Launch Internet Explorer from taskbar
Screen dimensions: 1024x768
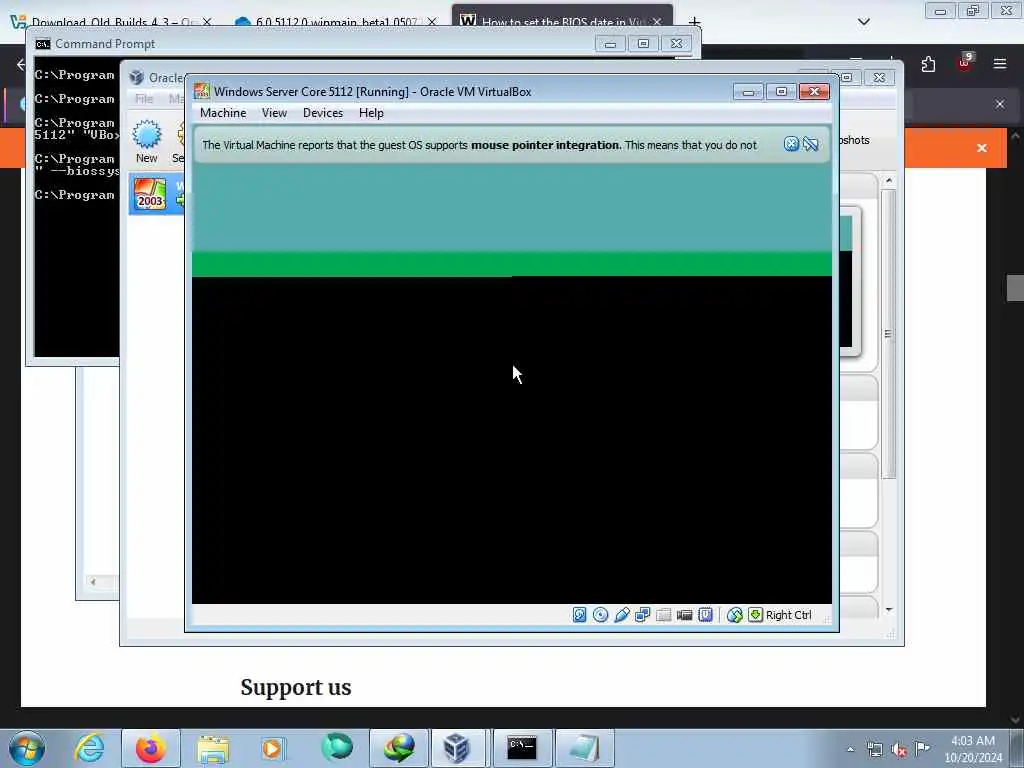point(89,748)
